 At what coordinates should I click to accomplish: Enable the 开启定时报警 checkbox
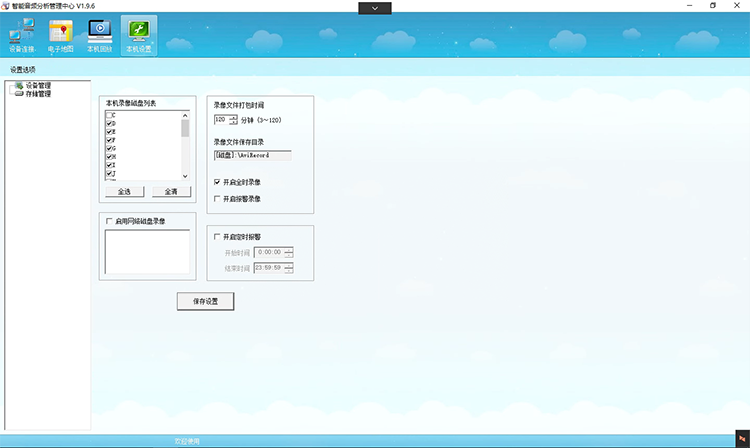[x=217, y=237]
